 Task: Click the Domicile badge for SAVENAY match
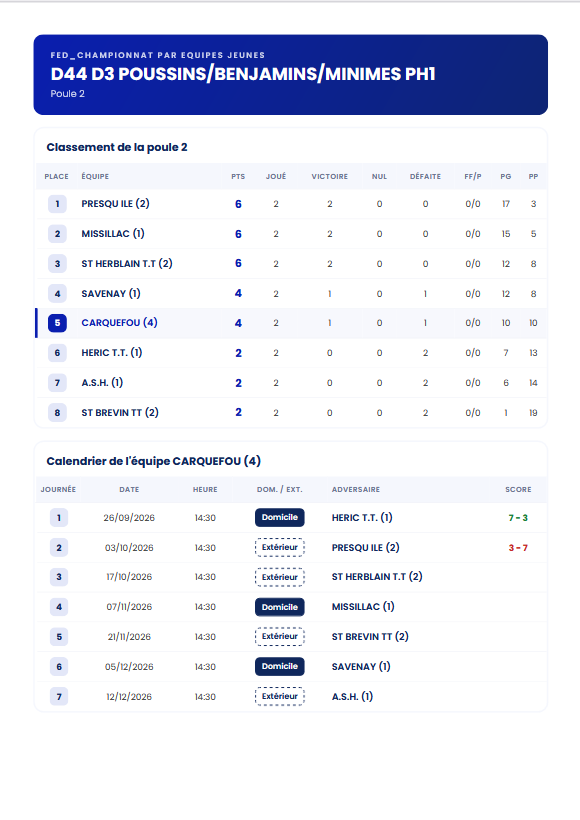[280, 666]
